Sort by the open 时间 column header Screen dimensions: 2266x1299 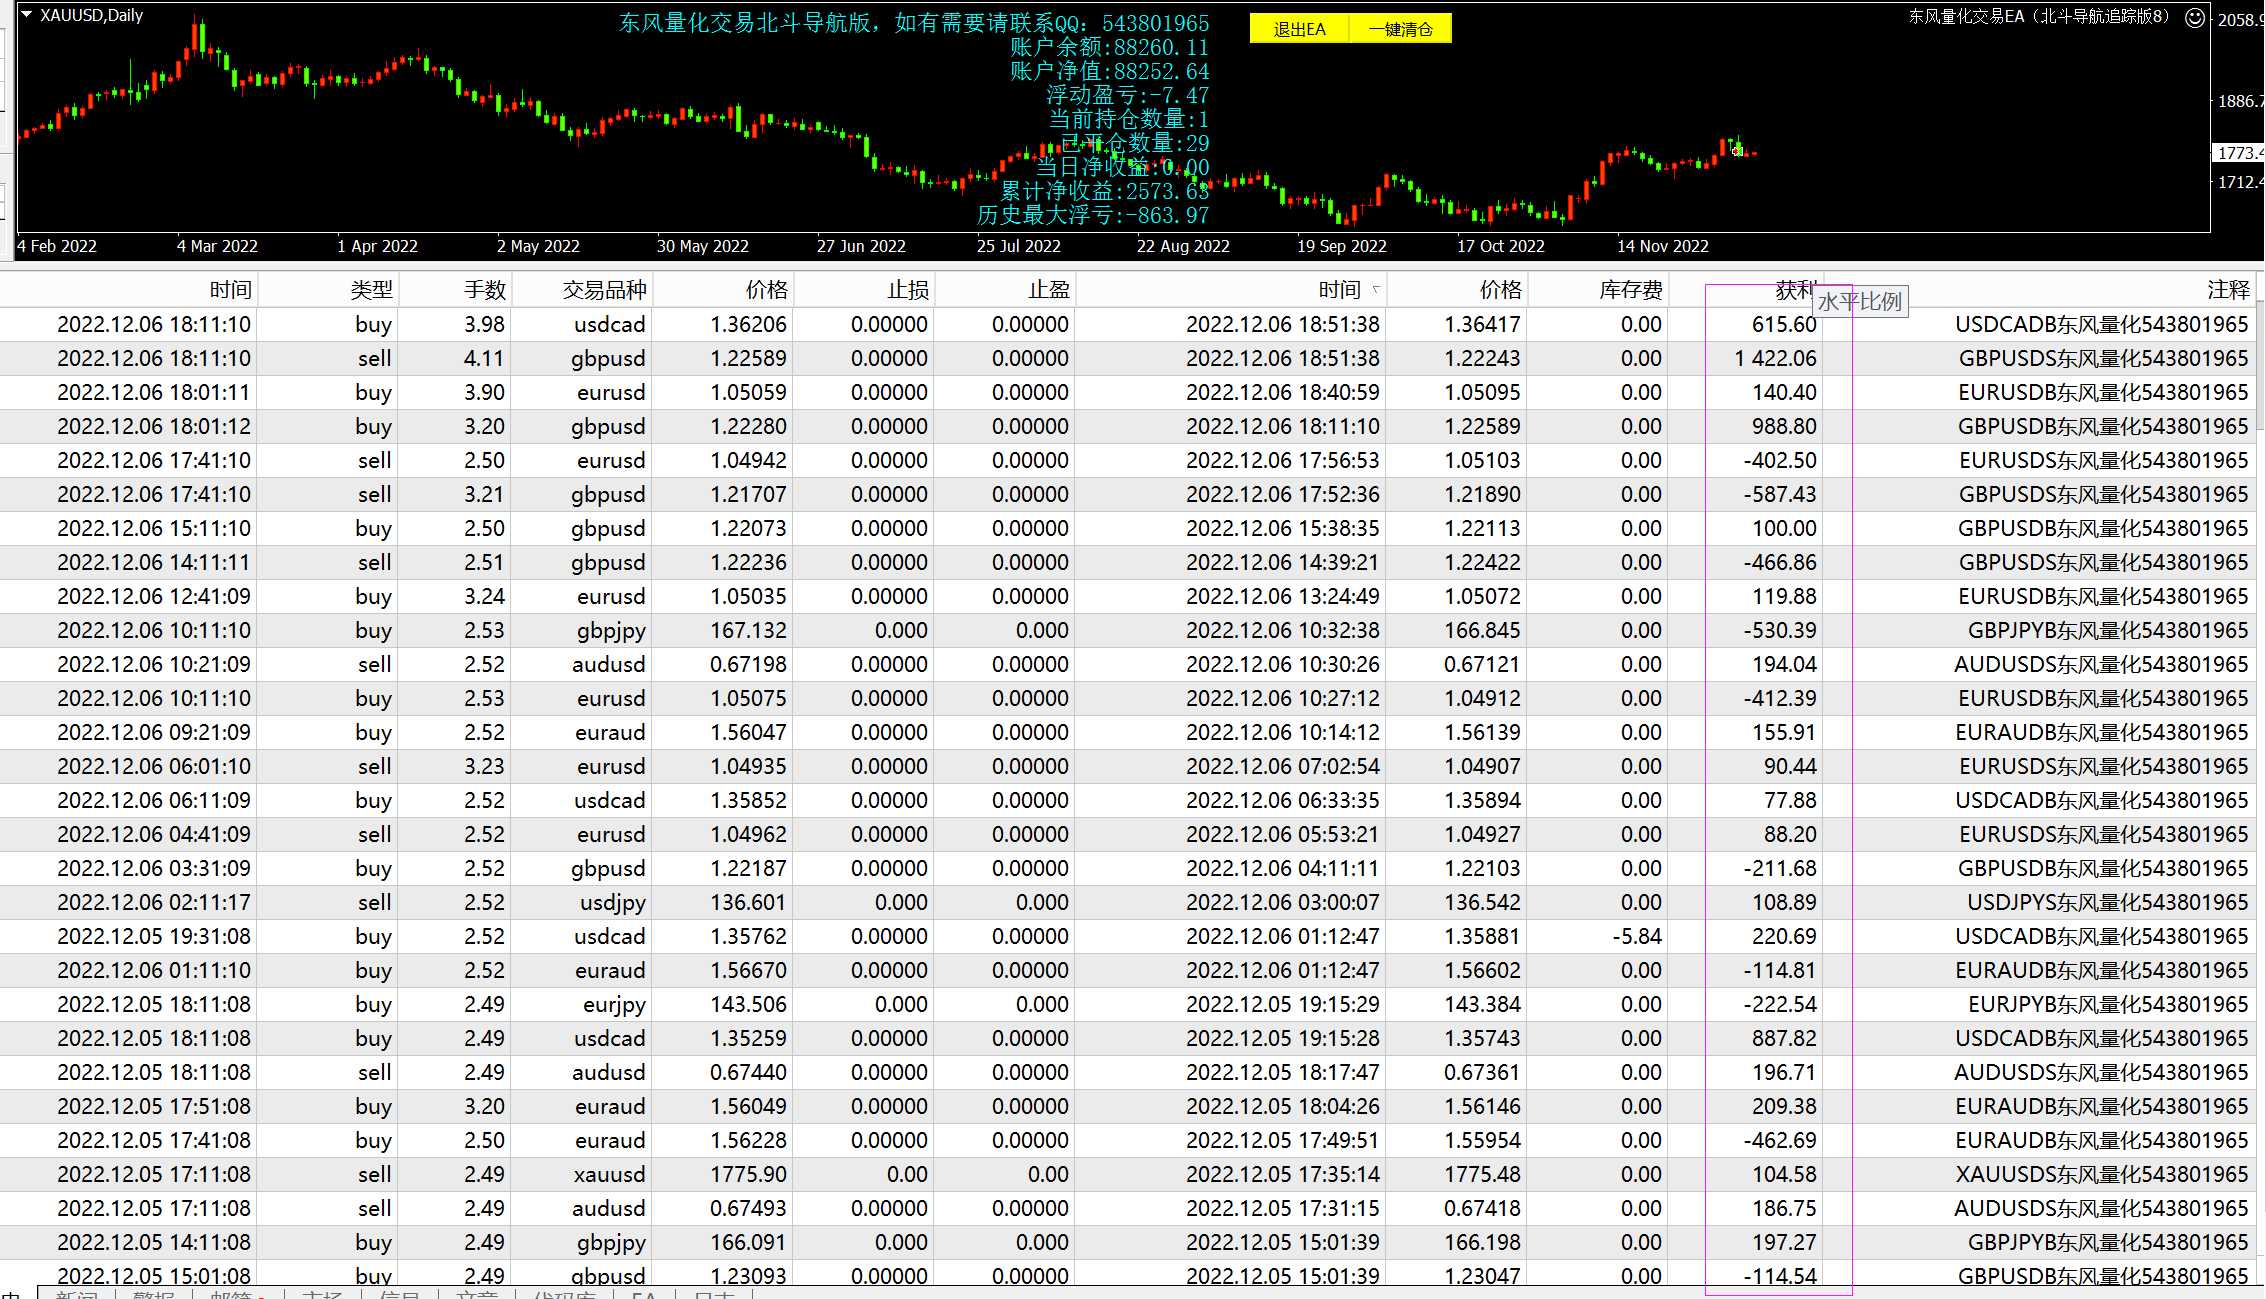[x=129, y=290]
